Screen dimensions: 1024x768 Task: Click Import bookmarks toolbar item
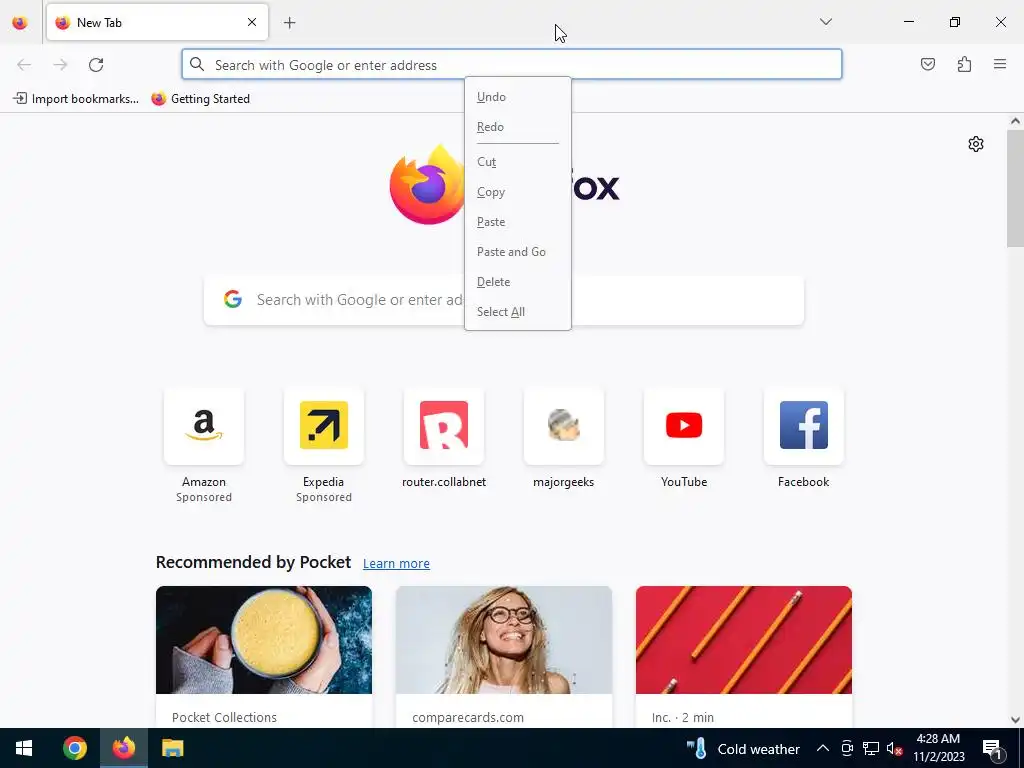coord(76,99)
